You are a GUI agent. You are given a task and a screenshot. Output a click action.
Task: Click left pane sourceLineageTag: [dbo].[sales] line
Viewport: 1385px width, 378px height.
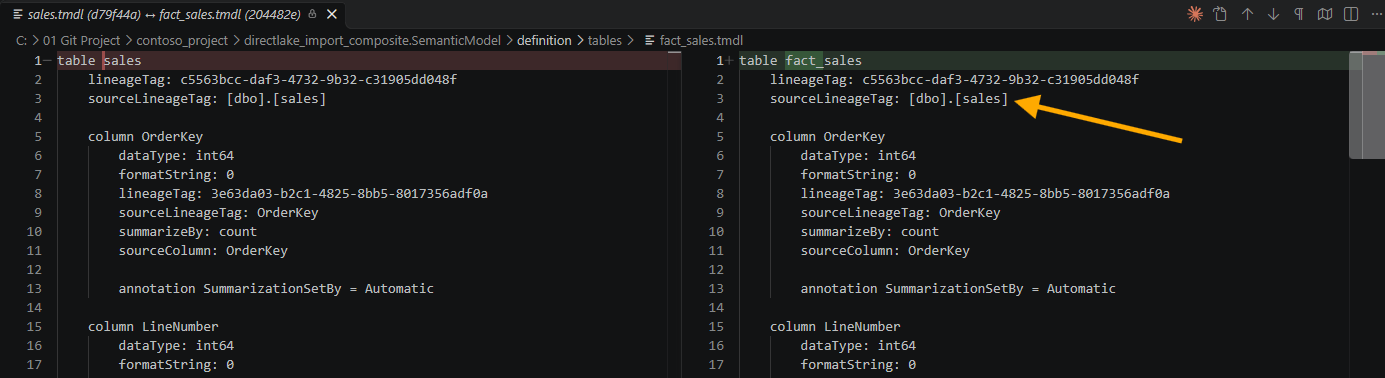(207, 99)
